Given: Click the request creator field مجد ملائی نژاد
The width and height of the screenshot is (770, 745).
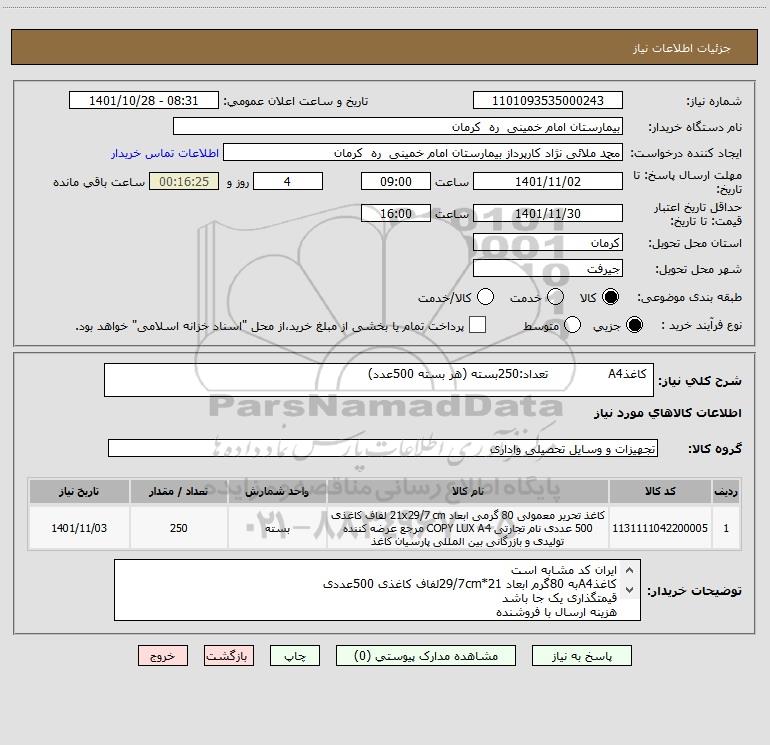Looking at the screenshot, I should pyautogui.click(x=423, y=153).
